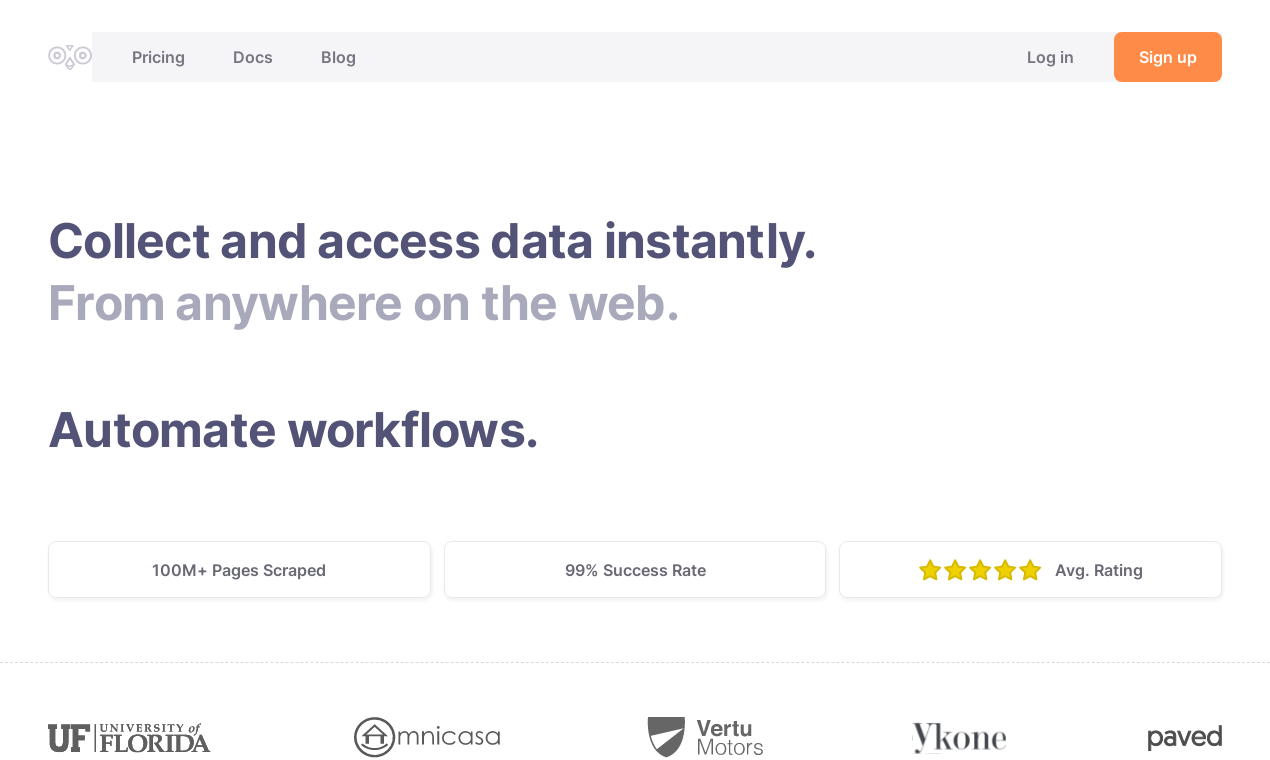
Task: Click the Avg. Rating card
Action: click(x=1030, y=569)
